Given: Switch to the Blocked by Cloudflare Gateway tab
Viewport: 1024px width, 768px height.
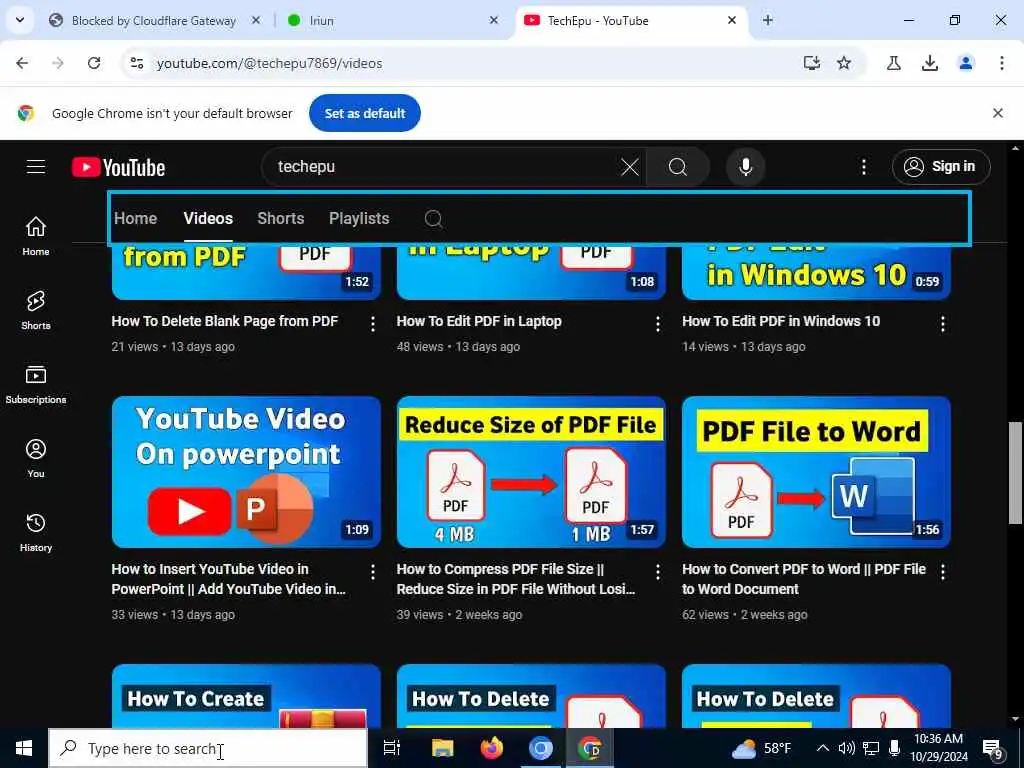Looking at the screenshot, I should tap(154, 21).
